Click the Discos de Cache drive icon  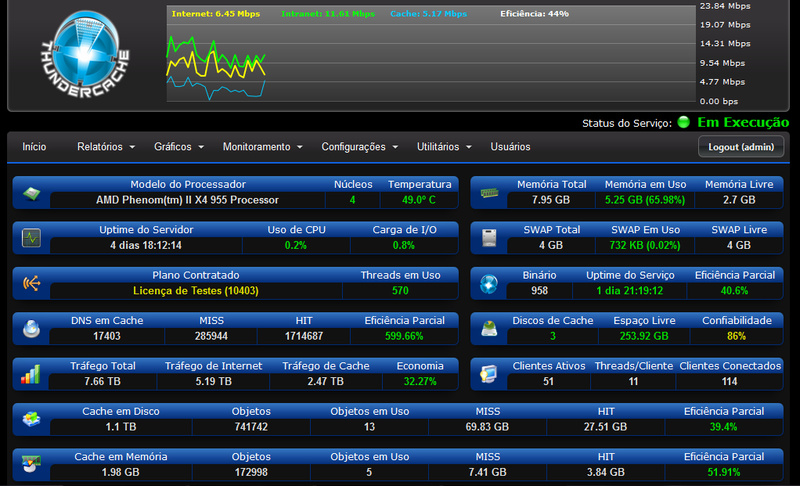coord(489,328)
